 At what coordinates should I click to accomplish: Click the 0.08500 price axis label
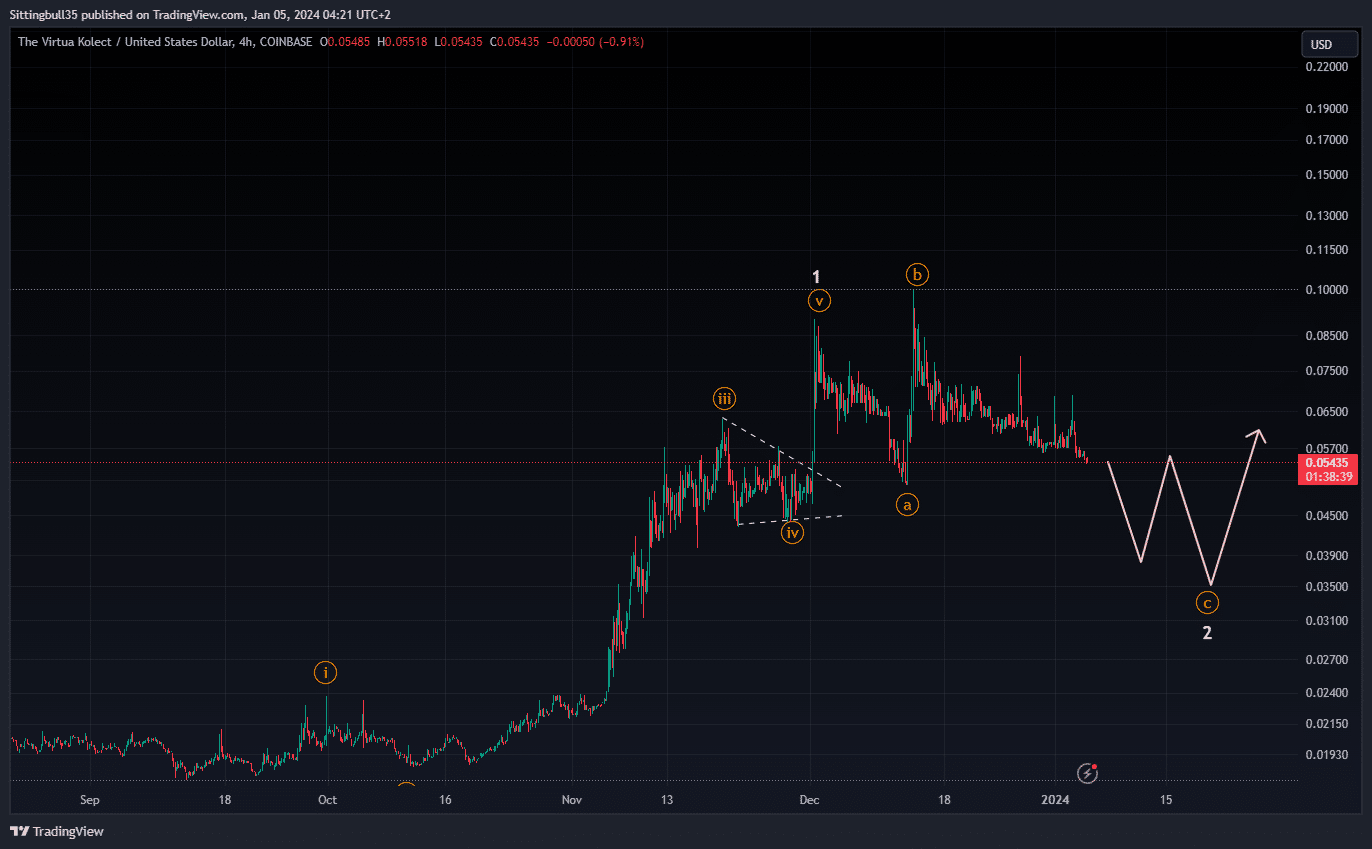(1327, 336)
